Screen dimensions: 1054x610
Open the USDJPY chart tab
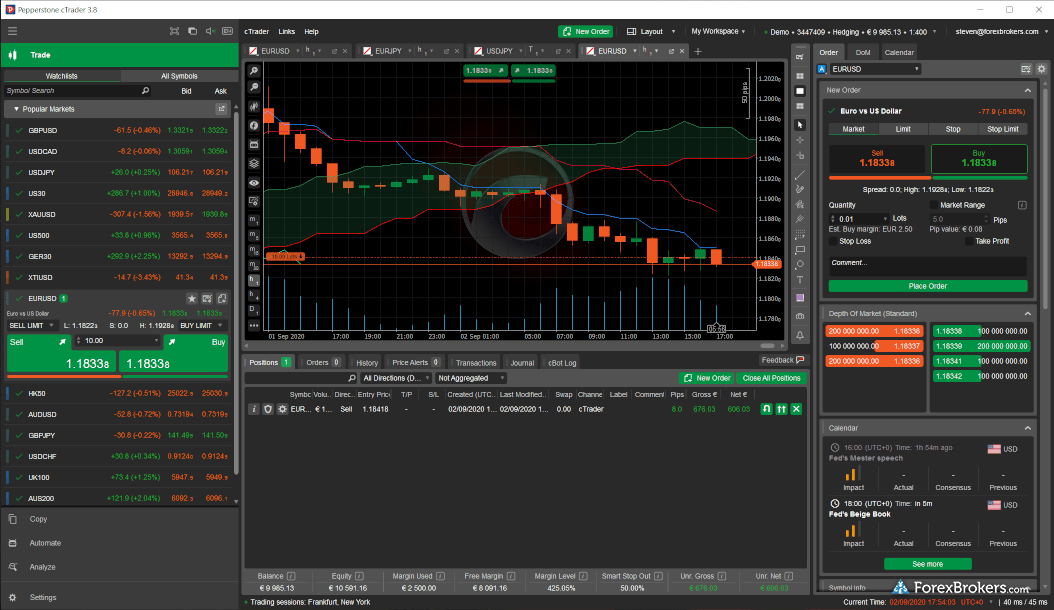499,51
